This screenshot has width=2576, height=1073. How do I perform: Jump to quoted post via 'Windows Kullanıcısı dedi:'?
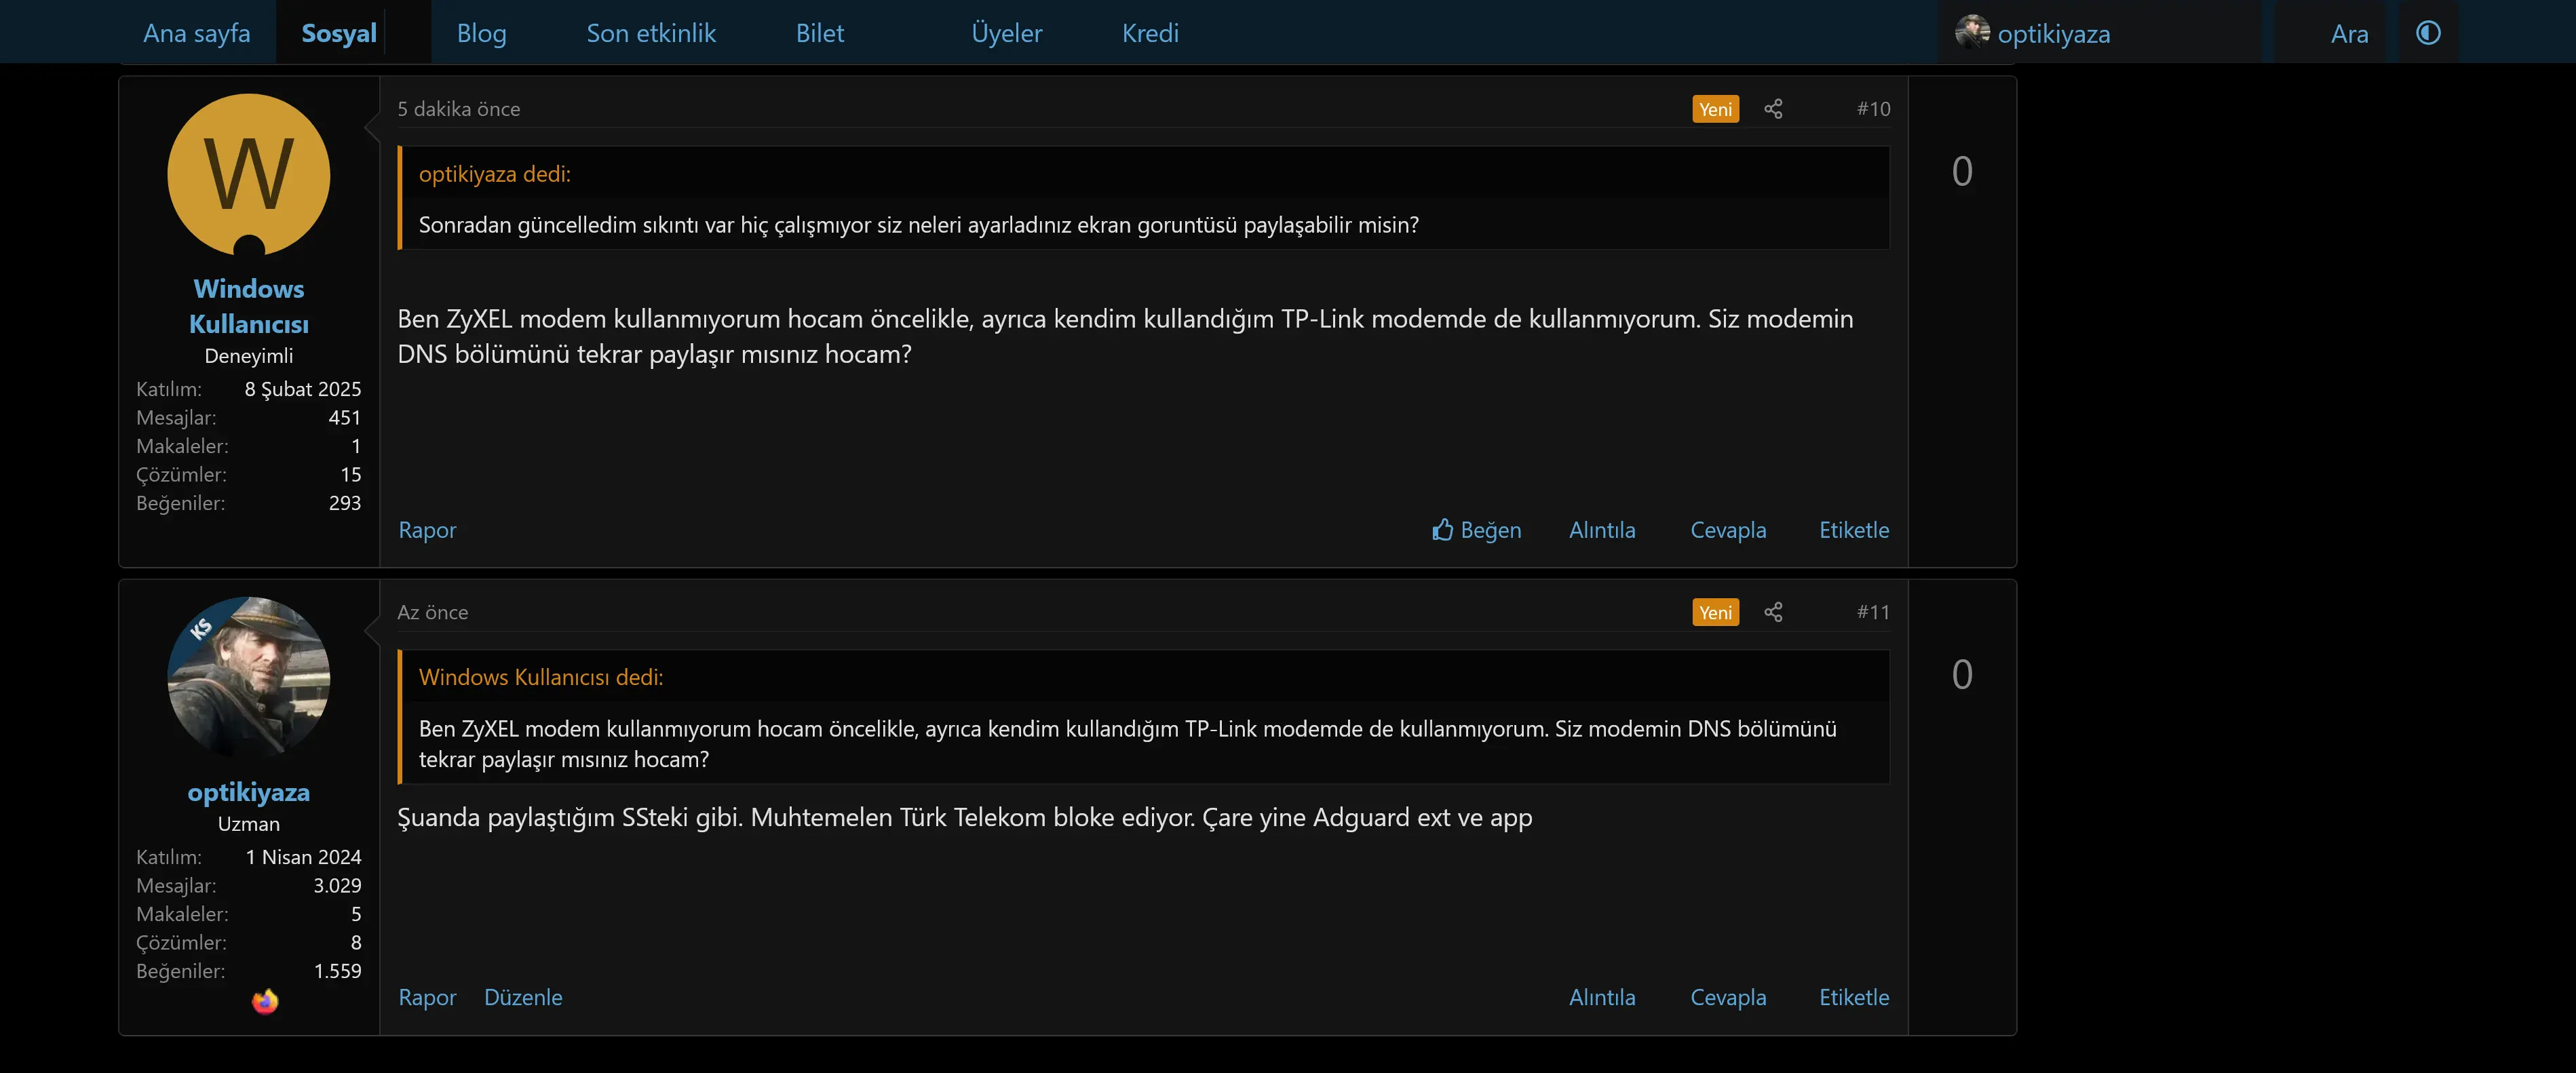point(541,677)
